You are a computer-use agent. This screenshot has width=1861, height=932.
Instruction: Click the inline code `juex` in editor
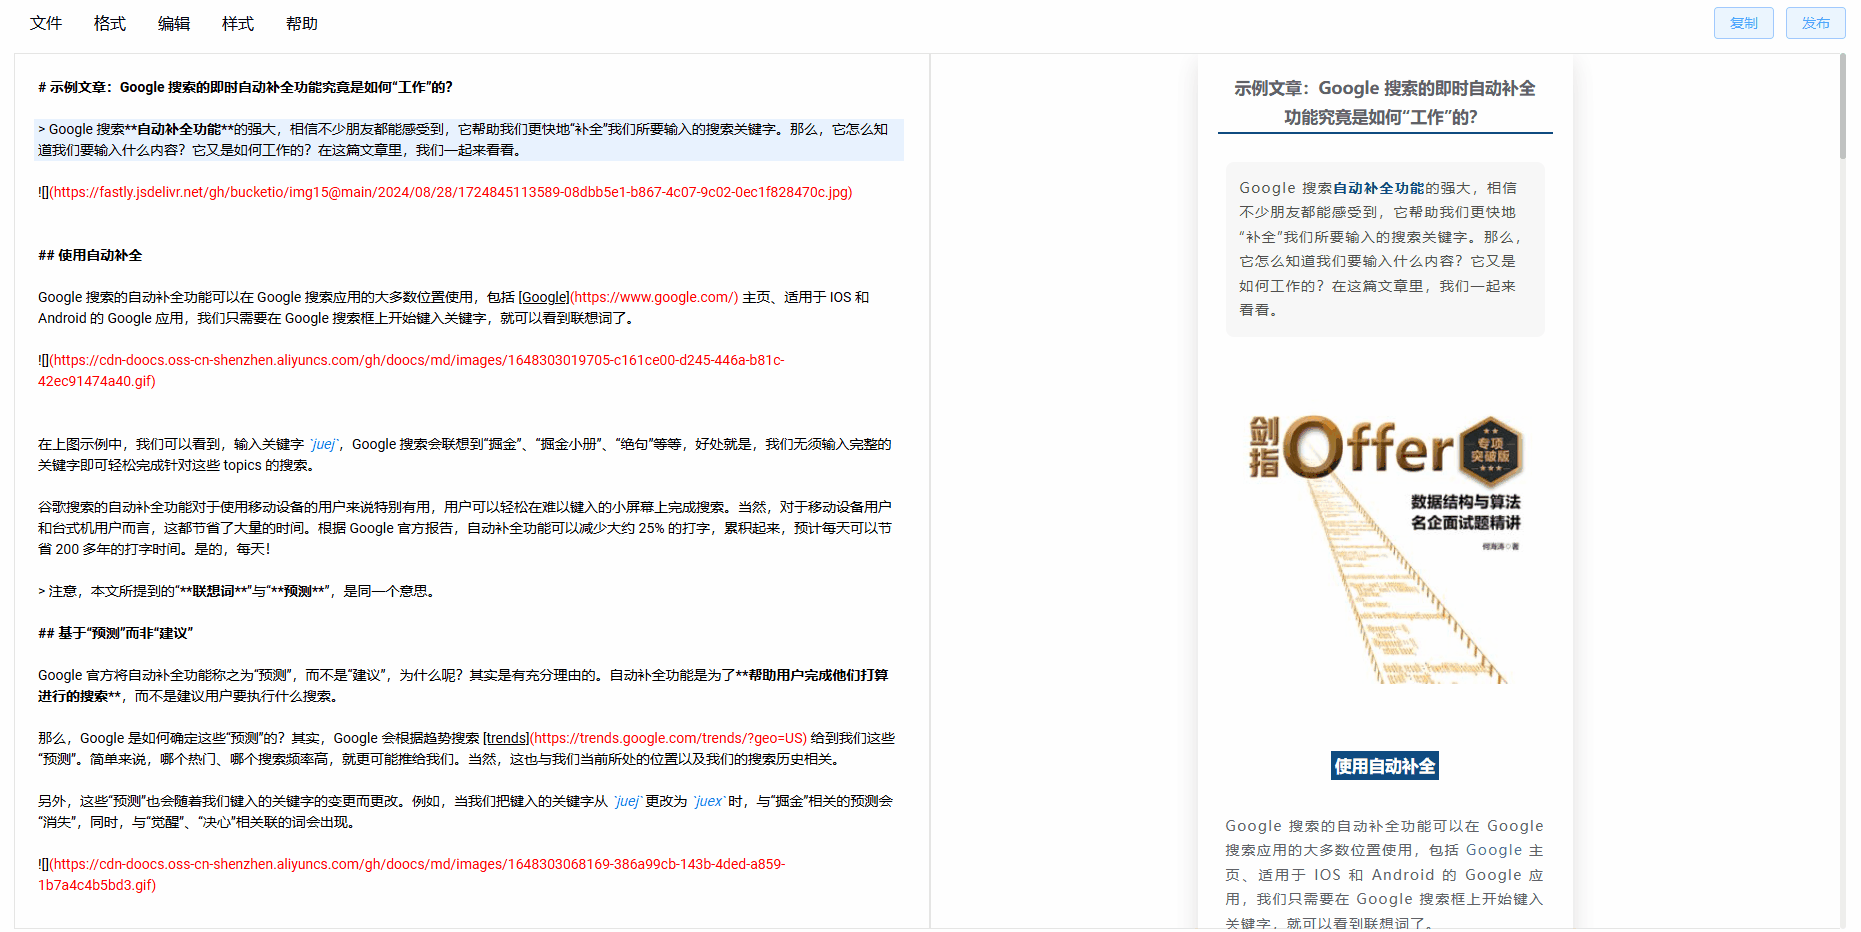709,801
